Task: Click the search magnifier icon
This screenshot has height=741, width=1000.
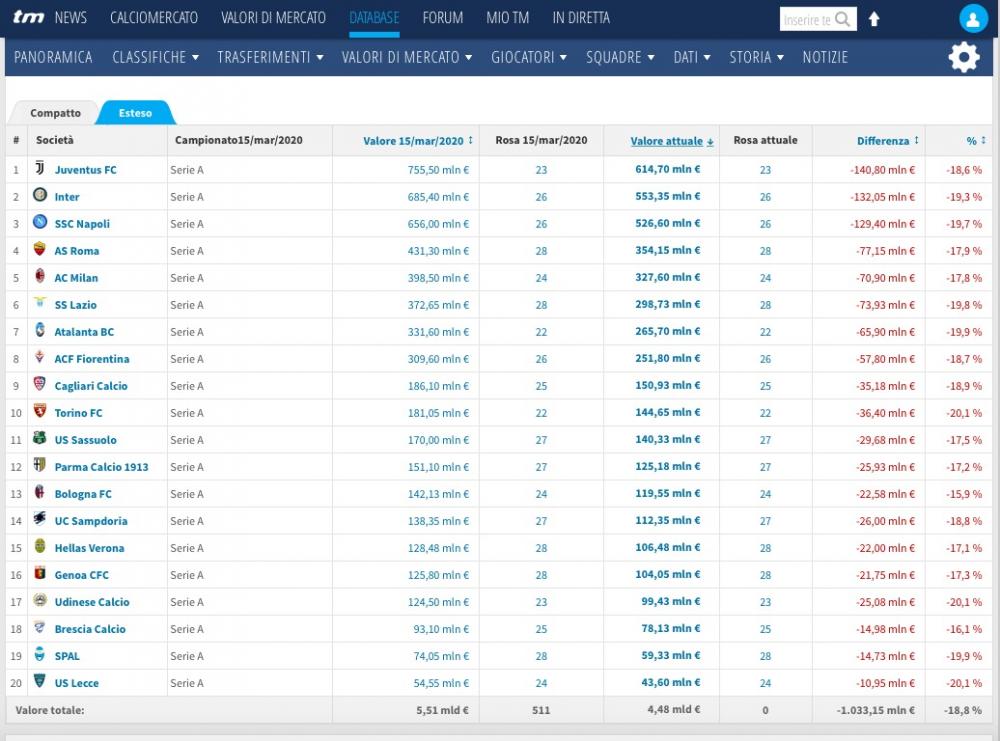Action: [x=842, y=19]
